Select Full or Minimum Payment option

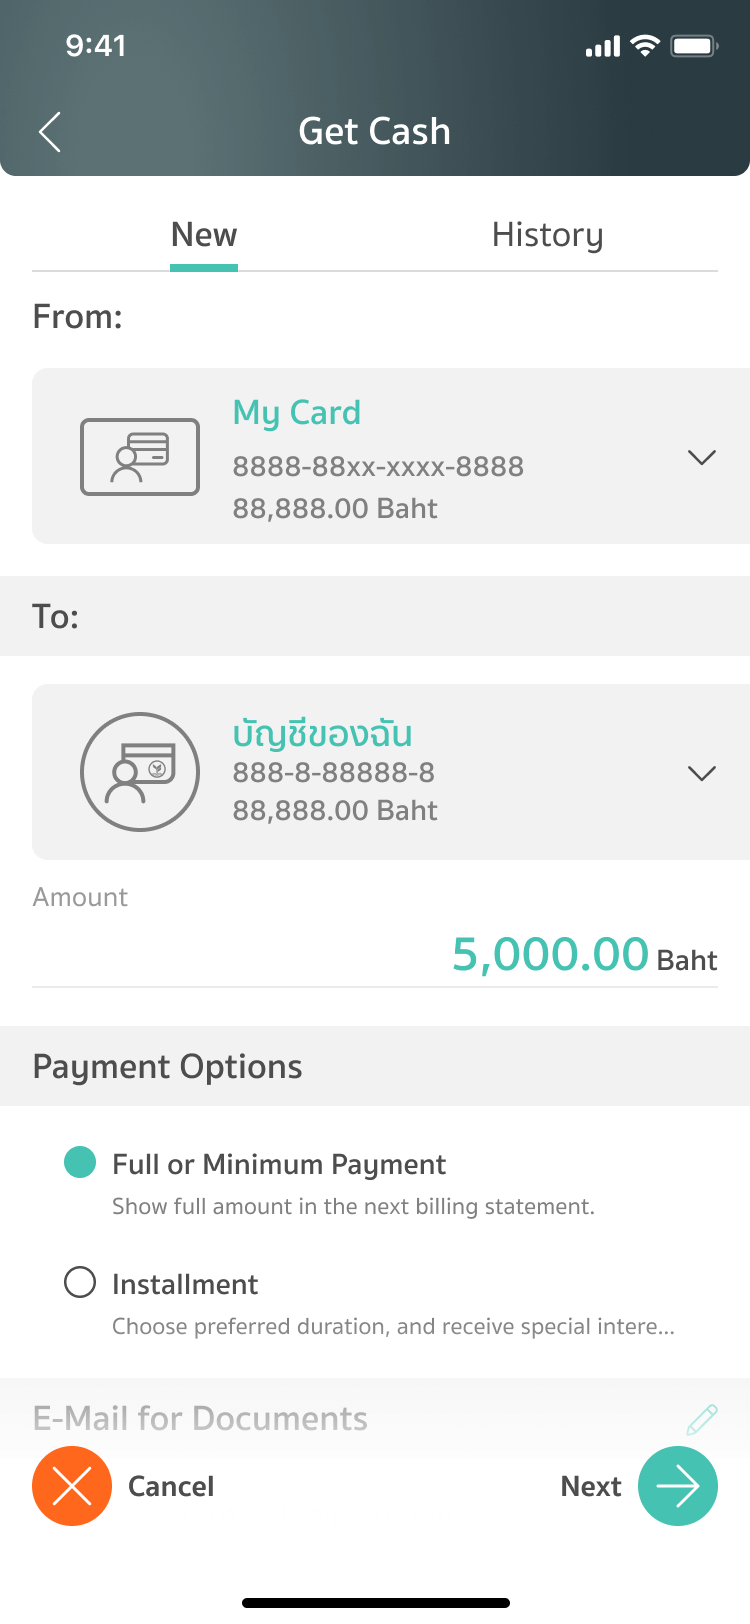point(80,1163)
